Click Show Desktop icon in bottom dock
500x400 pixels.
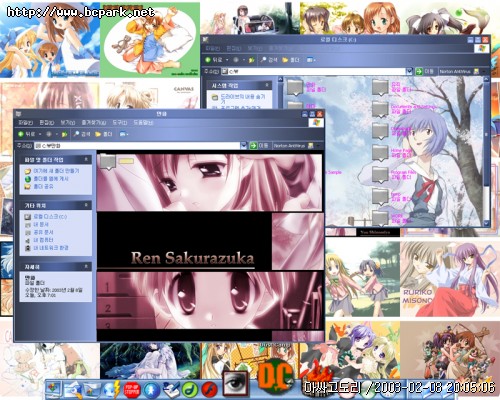click(x=53, y=389)
